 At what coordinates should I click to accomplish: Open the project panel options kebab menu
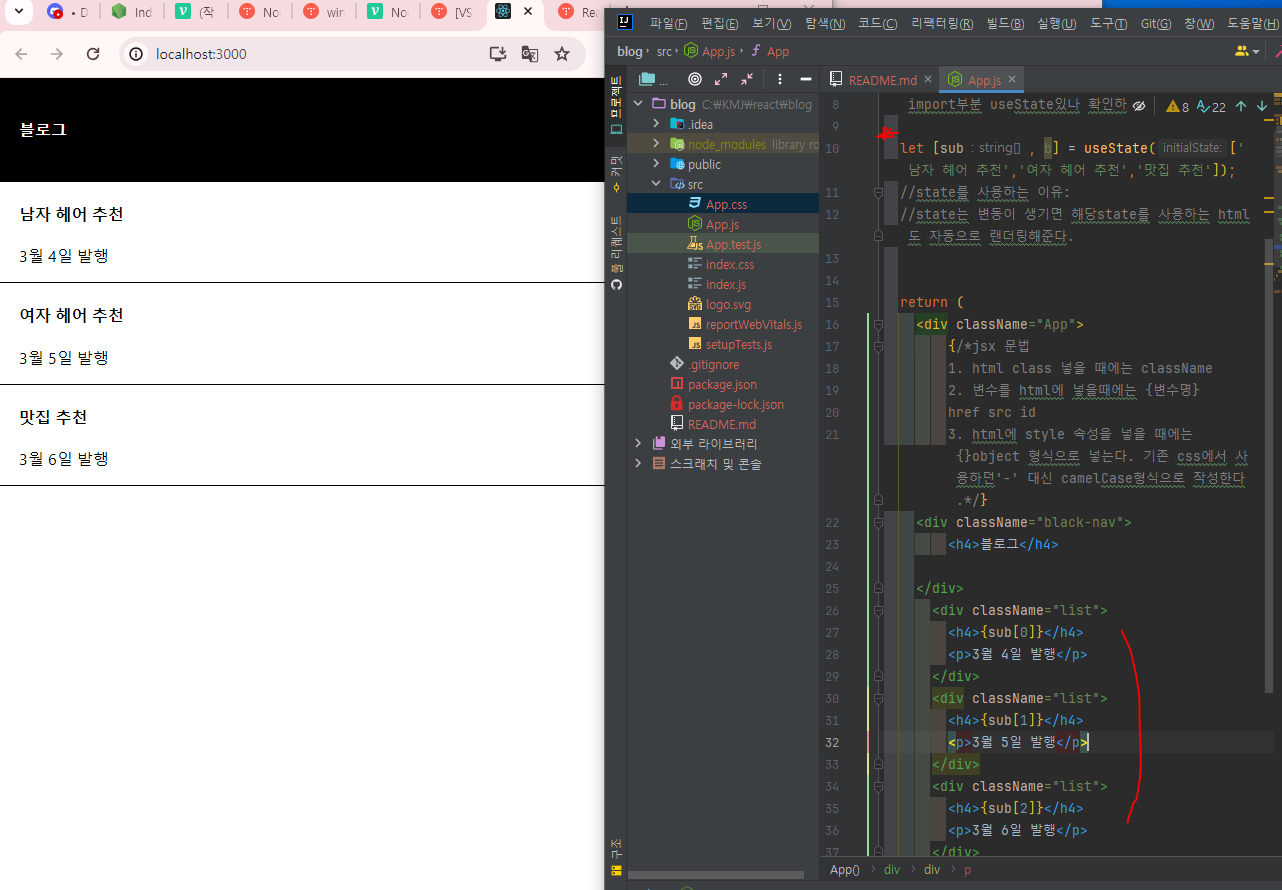(780, 79)
